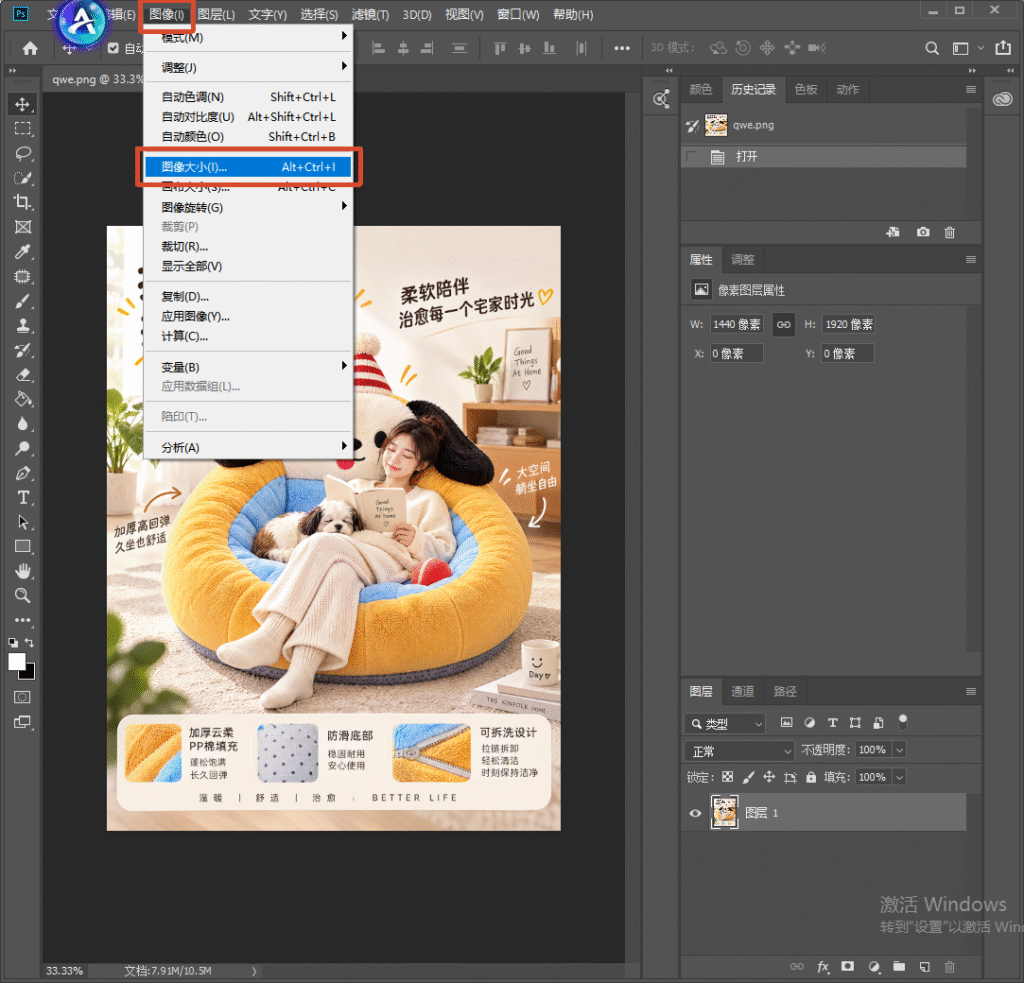Viewport: 1024px width, 983px height.
Task: Select the Paint Bucket tool
Action: (x=23, y=399)
